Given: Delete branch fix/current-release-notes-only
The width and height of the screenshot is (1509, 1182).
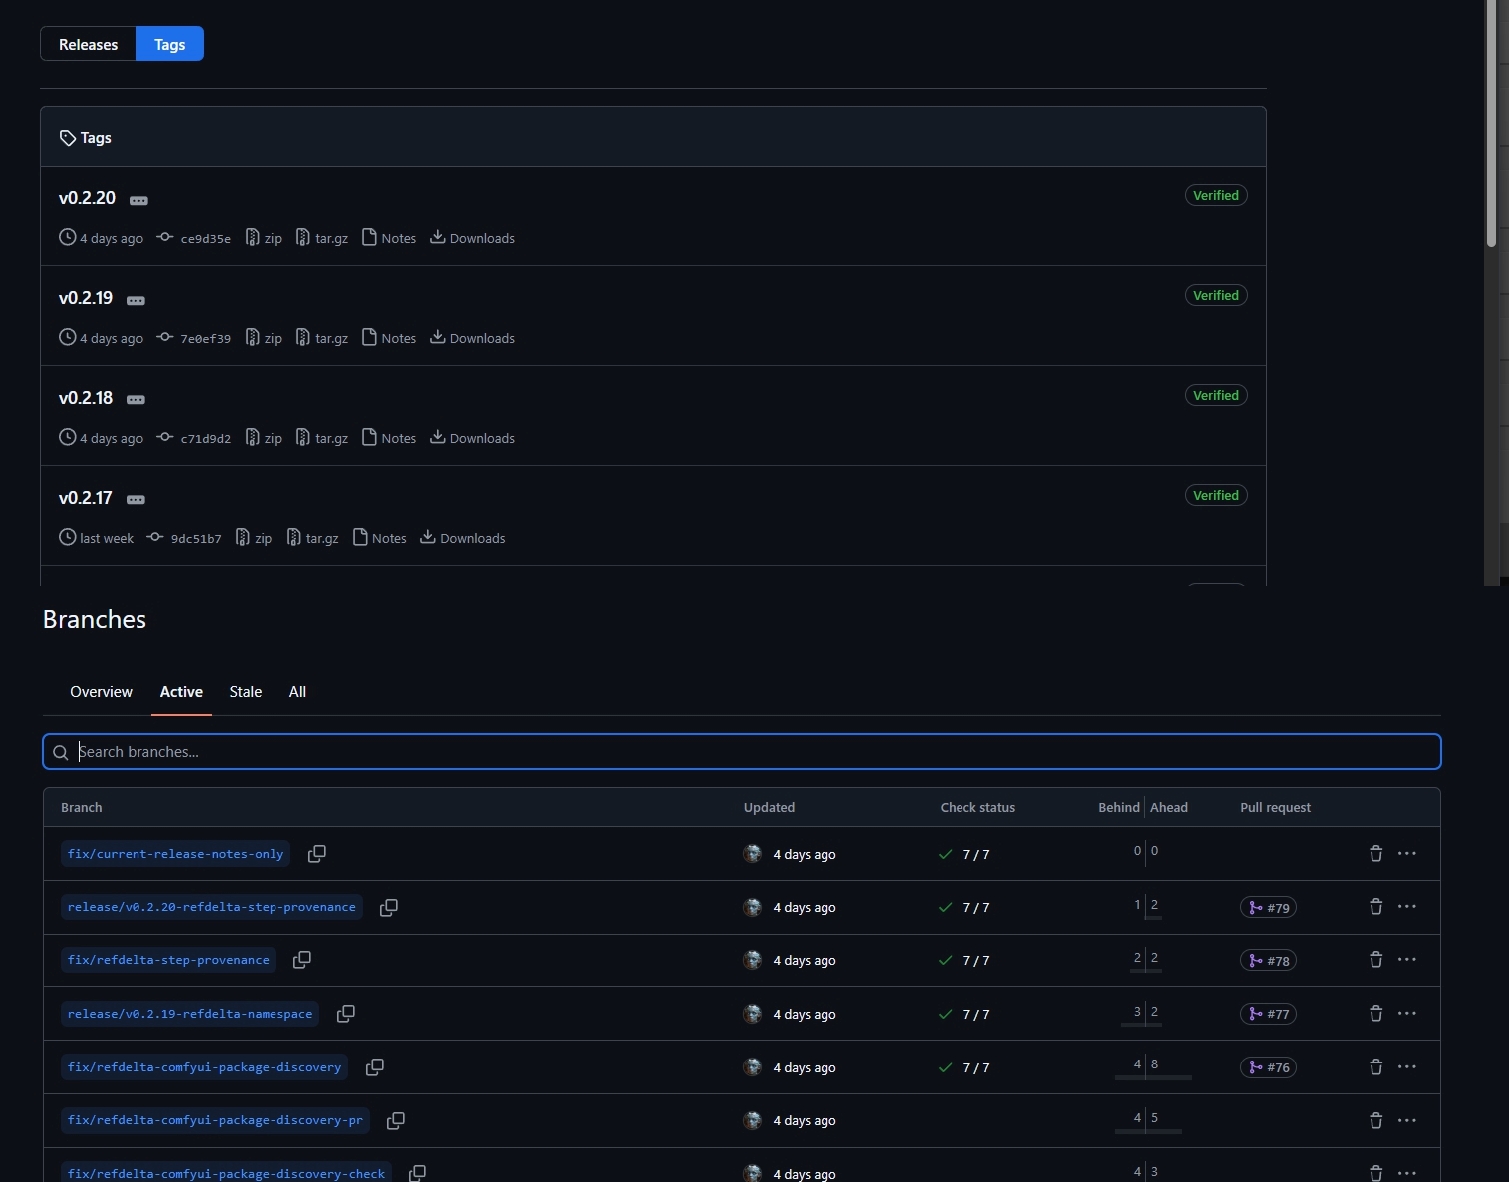Looking at the screenshot, I should 1376,854.
